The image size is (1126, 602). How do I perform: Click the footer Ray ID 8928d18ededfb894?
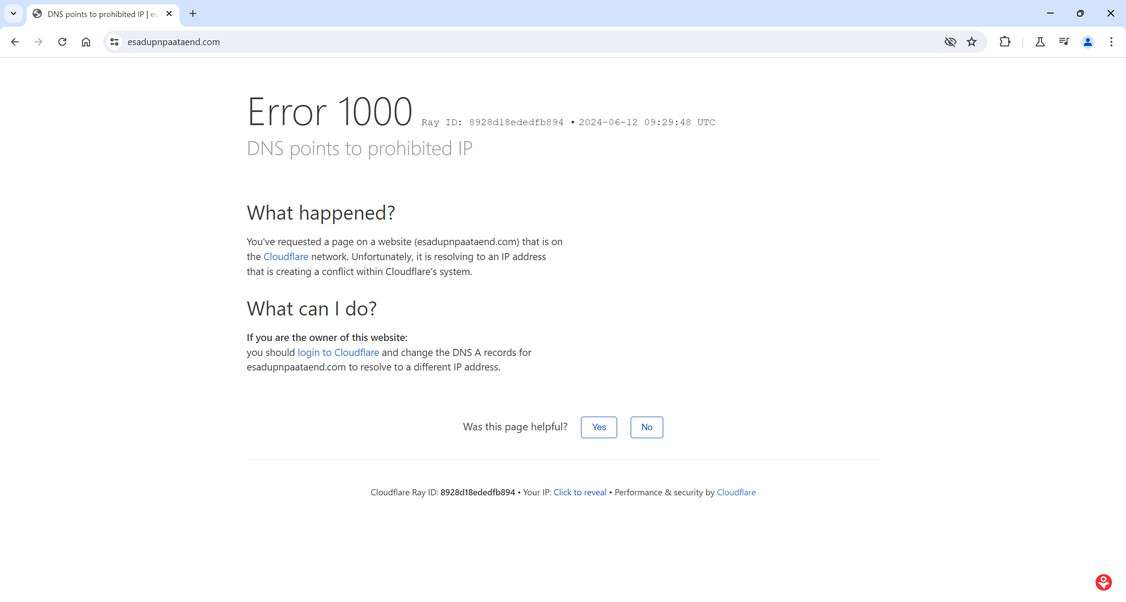tap(478, 493)
